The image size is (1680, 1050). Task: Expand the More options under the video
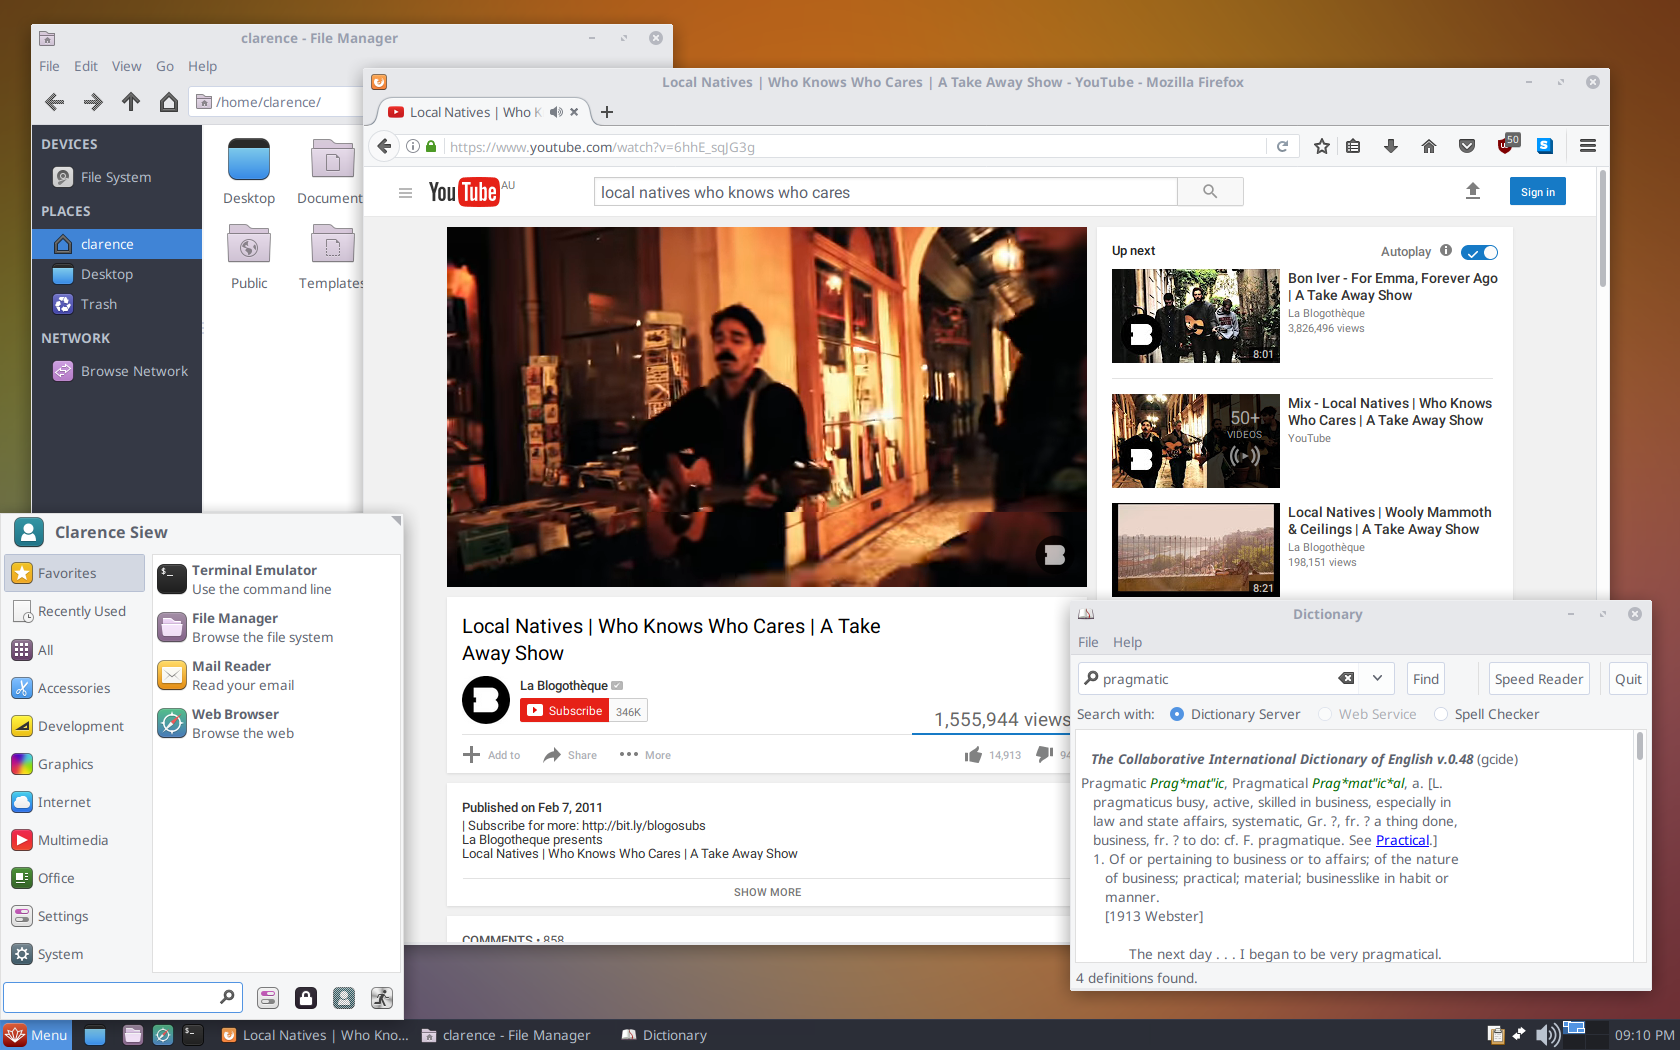(645, 755)
